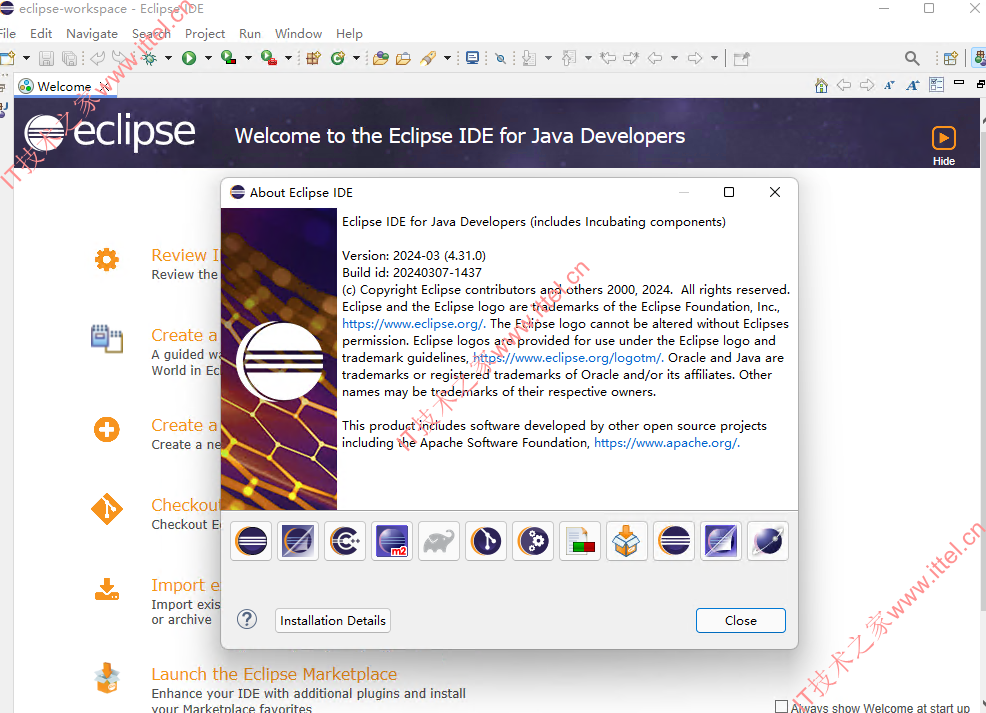Click the m2 Maven plugin icon
The width and height of the screenshot is (986, 713).
[x=392, y=541]
